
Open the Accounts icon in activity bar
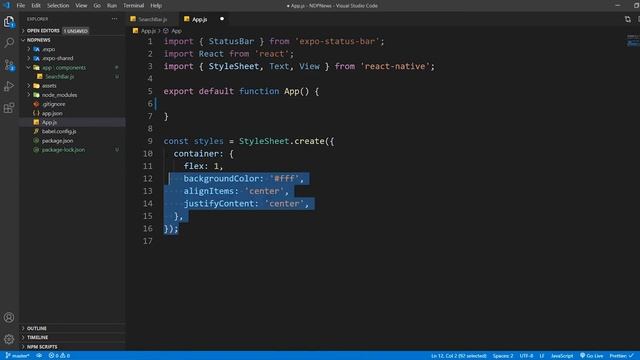click(x=9, y=317)
